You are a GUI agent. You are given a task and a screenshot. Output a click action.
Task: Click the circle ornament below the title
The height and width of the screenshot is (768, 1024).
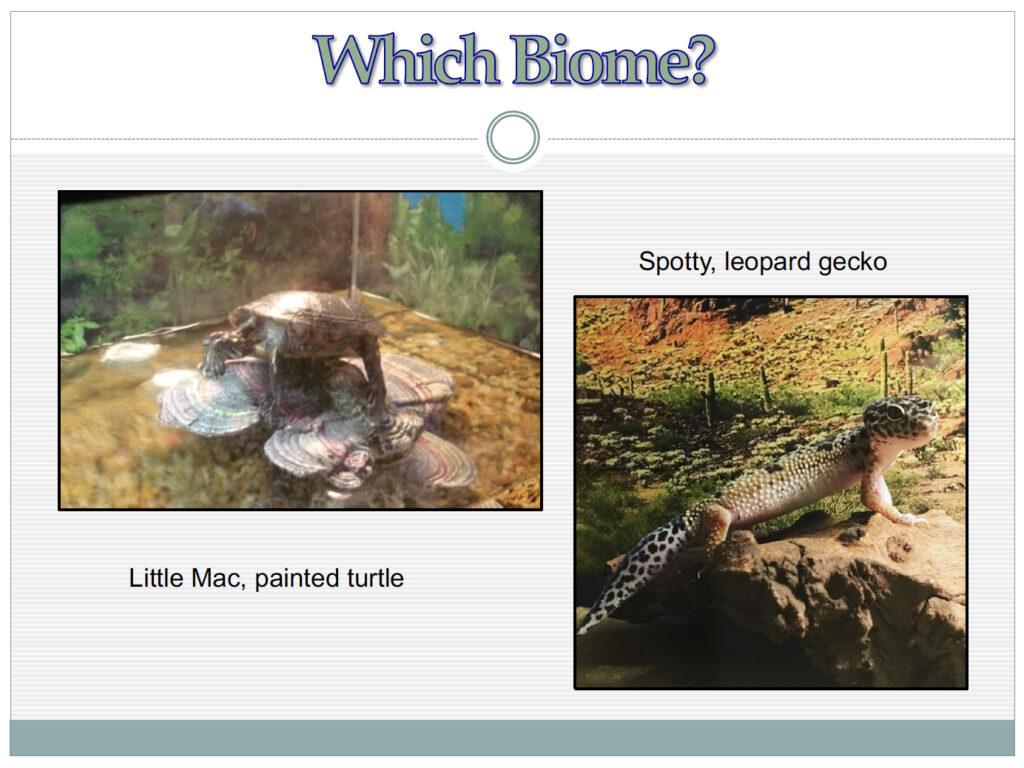513,138
